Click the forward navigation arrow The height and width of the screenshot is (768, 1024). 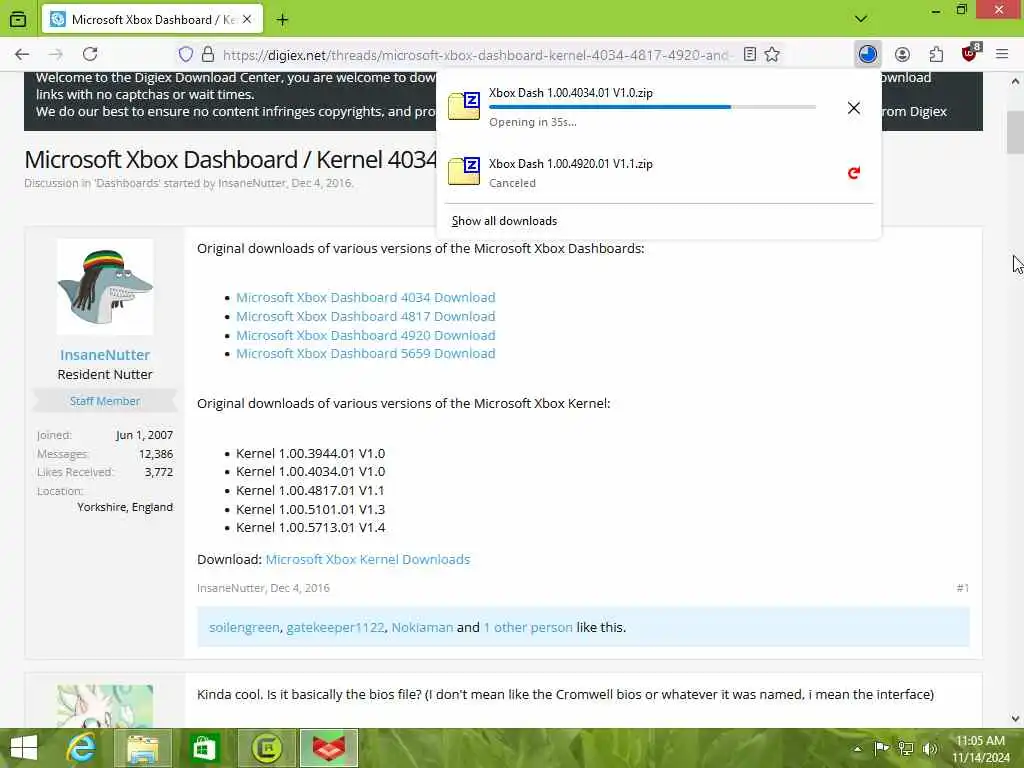[x=56, y=54]
